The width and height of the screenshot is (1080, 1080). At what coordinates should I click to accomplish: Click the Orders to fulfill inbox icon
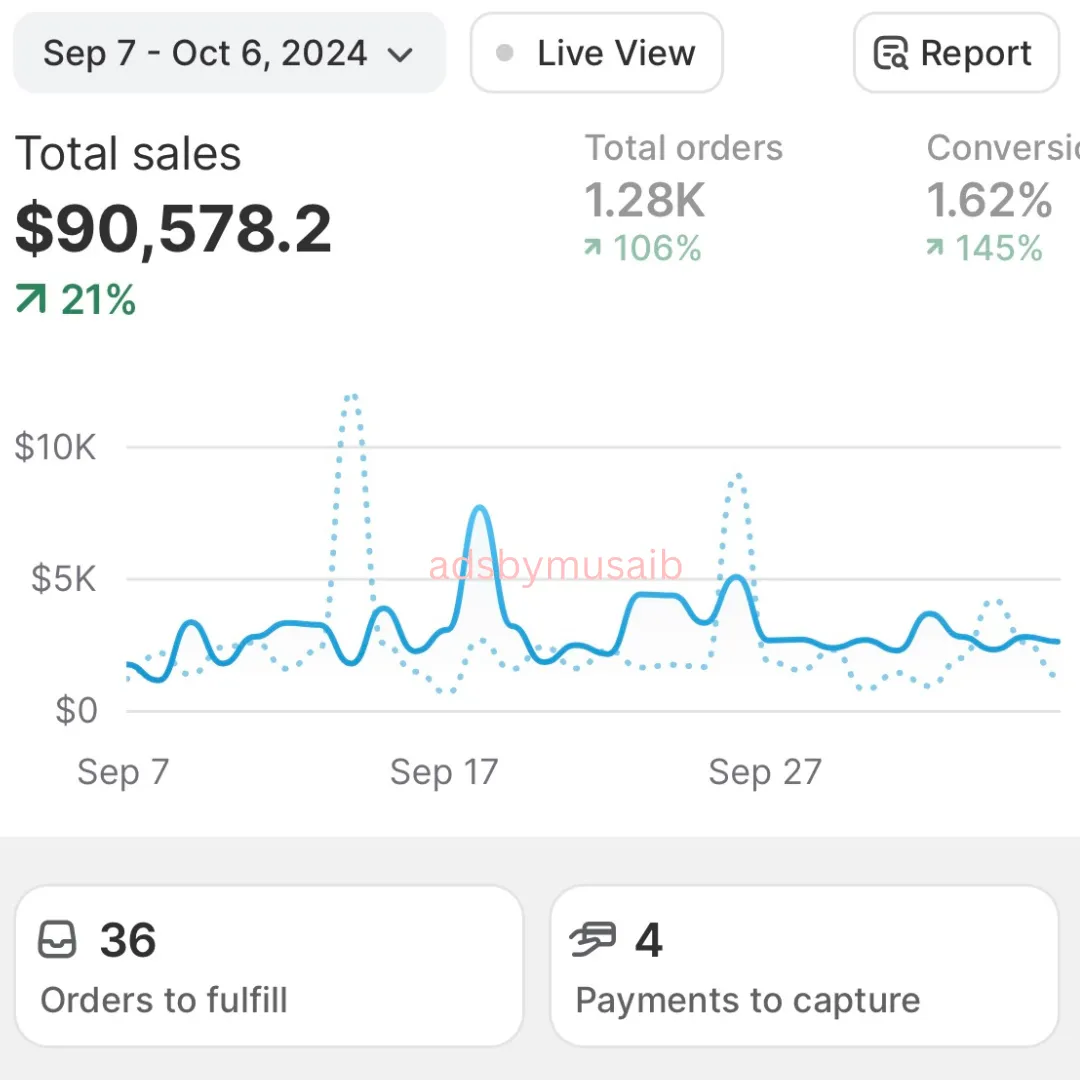tap(57, 940)
